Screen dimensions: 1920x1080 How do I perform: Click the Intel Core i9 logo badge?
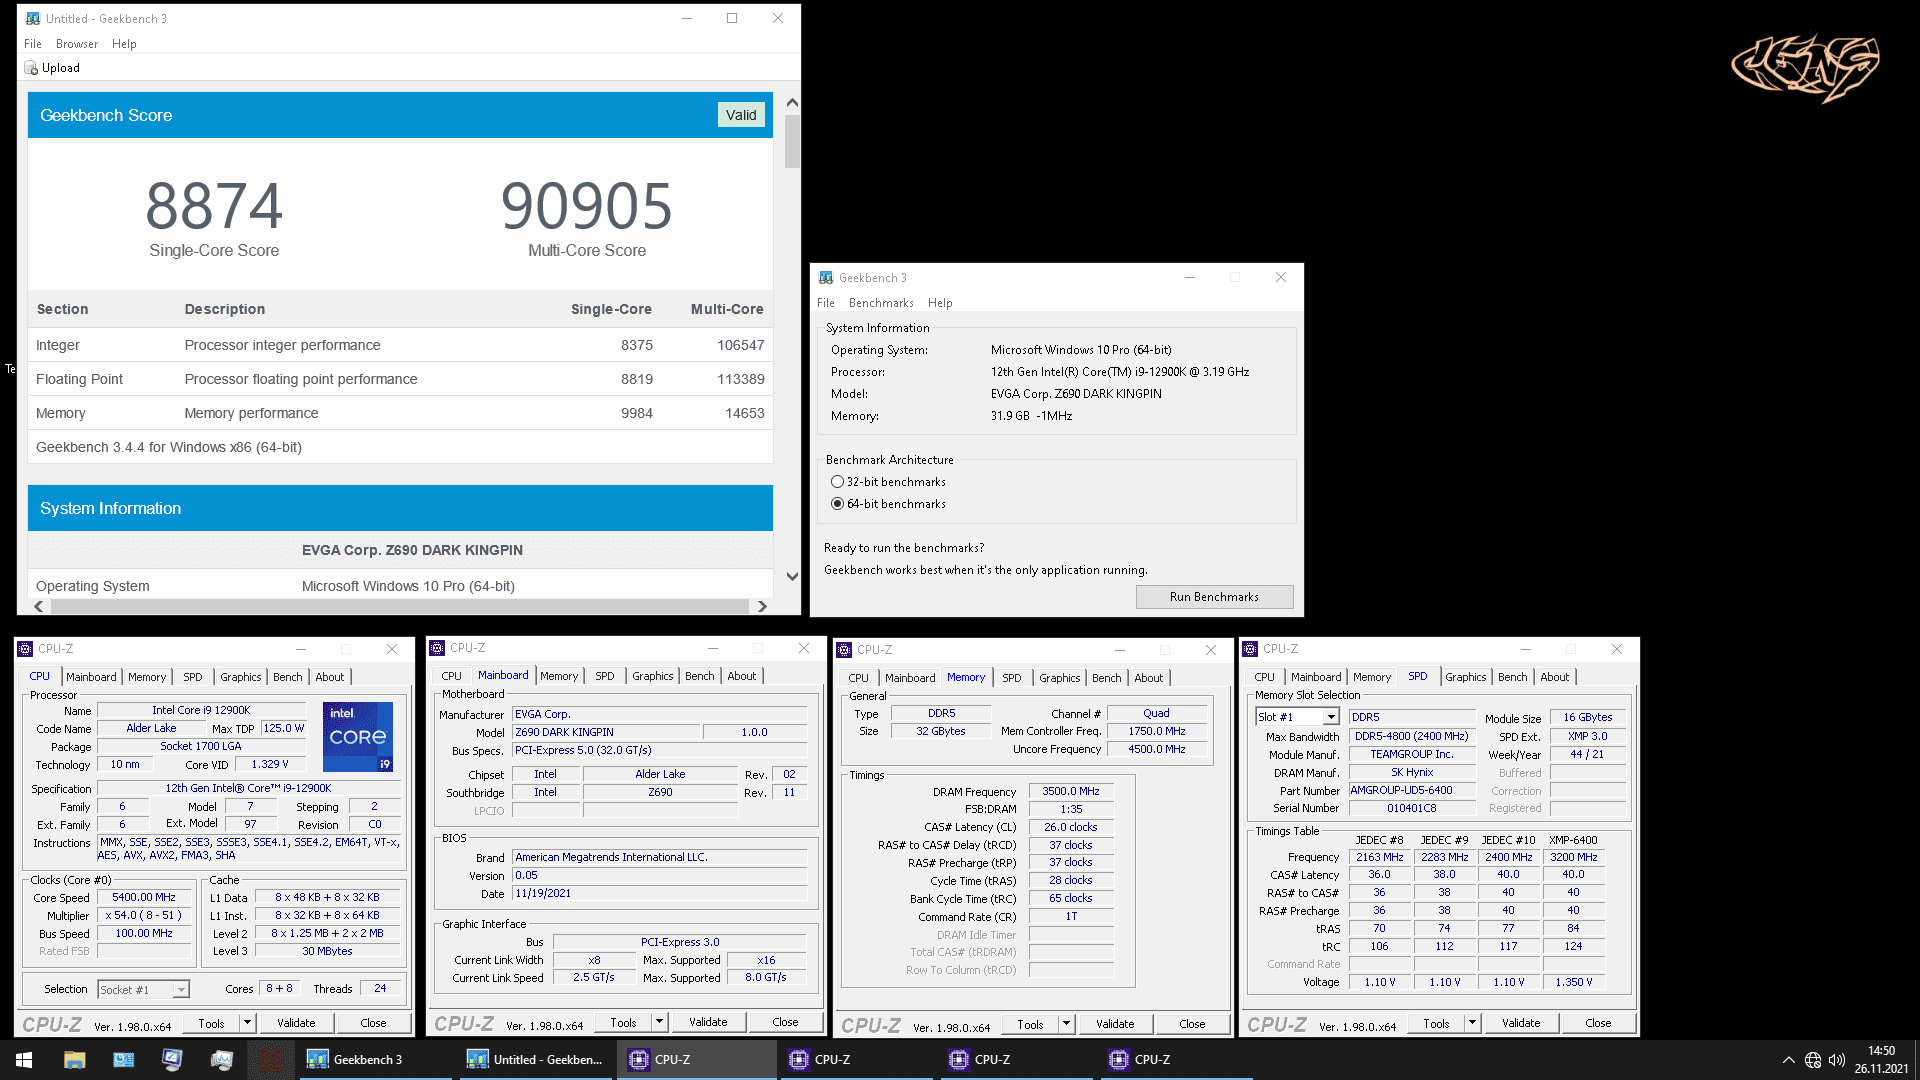tap(358, 737)
